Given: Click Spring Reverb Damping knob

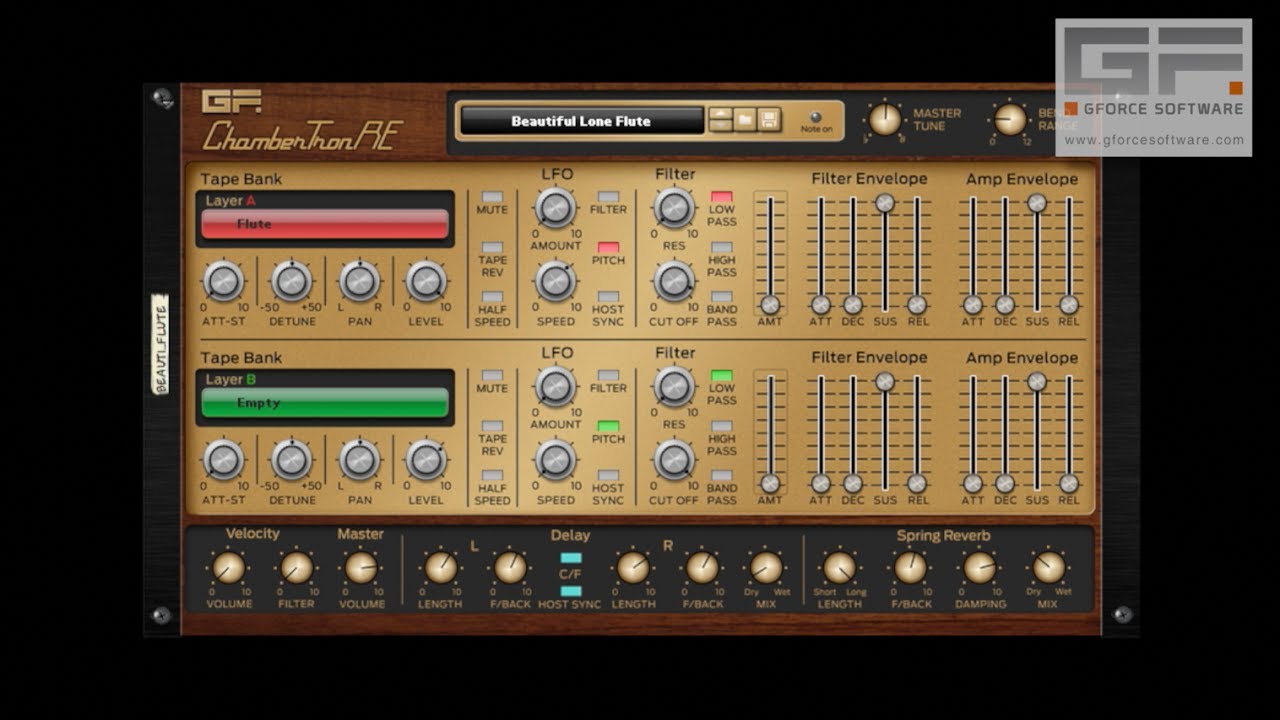Looking at the screenshot, I should pos(980,568).
